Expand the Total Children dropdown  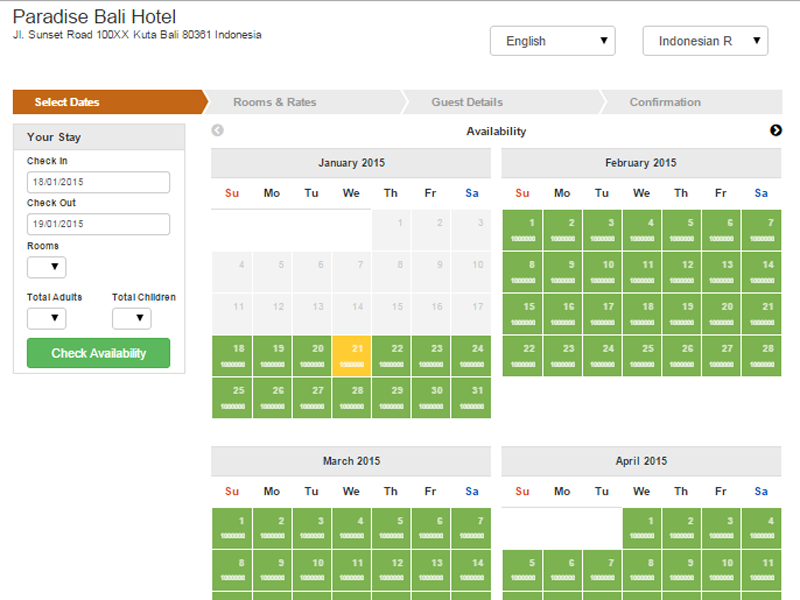pyautogui.click(x=131, y=319)
